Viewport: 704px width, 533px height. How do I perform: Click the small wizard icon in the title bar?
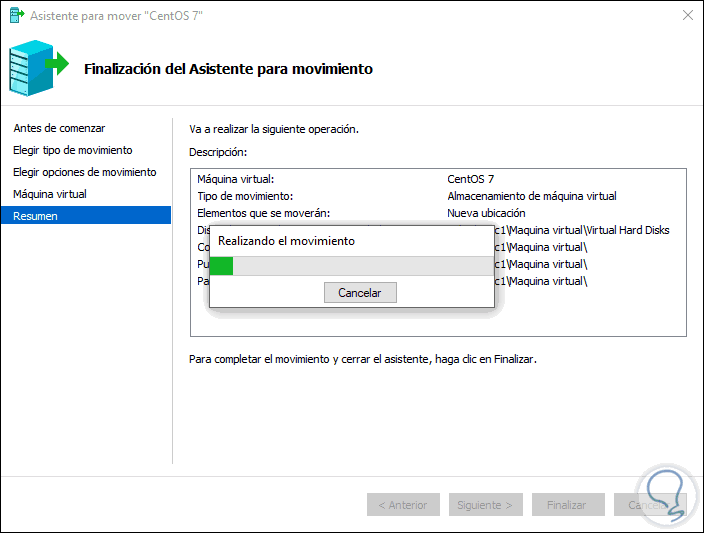[x=17, y=15]
